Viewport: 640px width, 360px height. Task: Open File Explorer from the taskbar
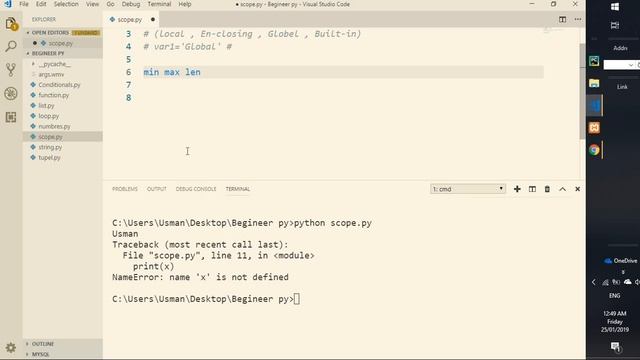[x=594, y=83]
